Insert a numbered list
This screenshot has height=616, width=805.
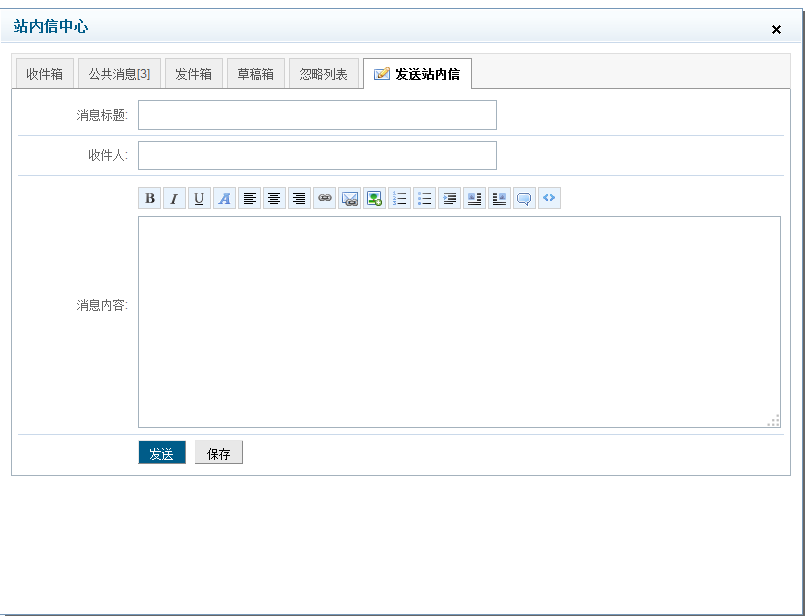coord(399,198)
